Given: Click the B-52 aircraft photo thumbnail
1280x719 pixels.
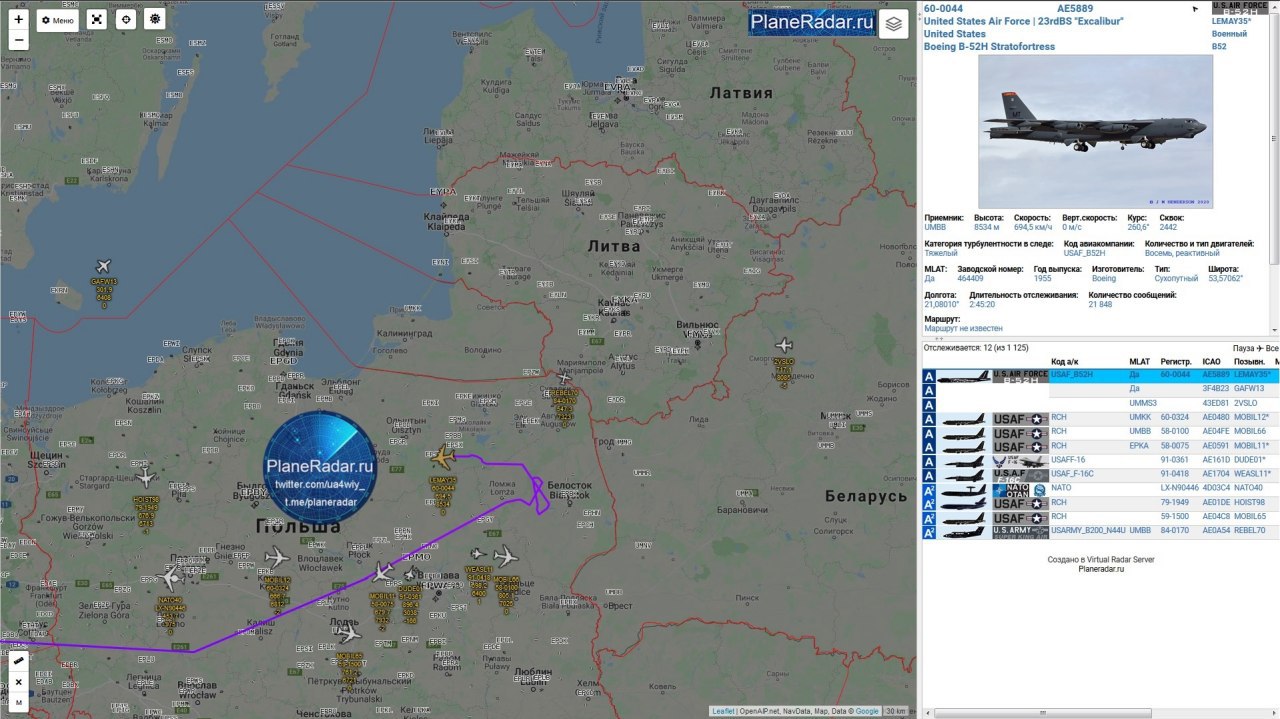Looking at the screenshot, I should click(x=1095, y=131).
